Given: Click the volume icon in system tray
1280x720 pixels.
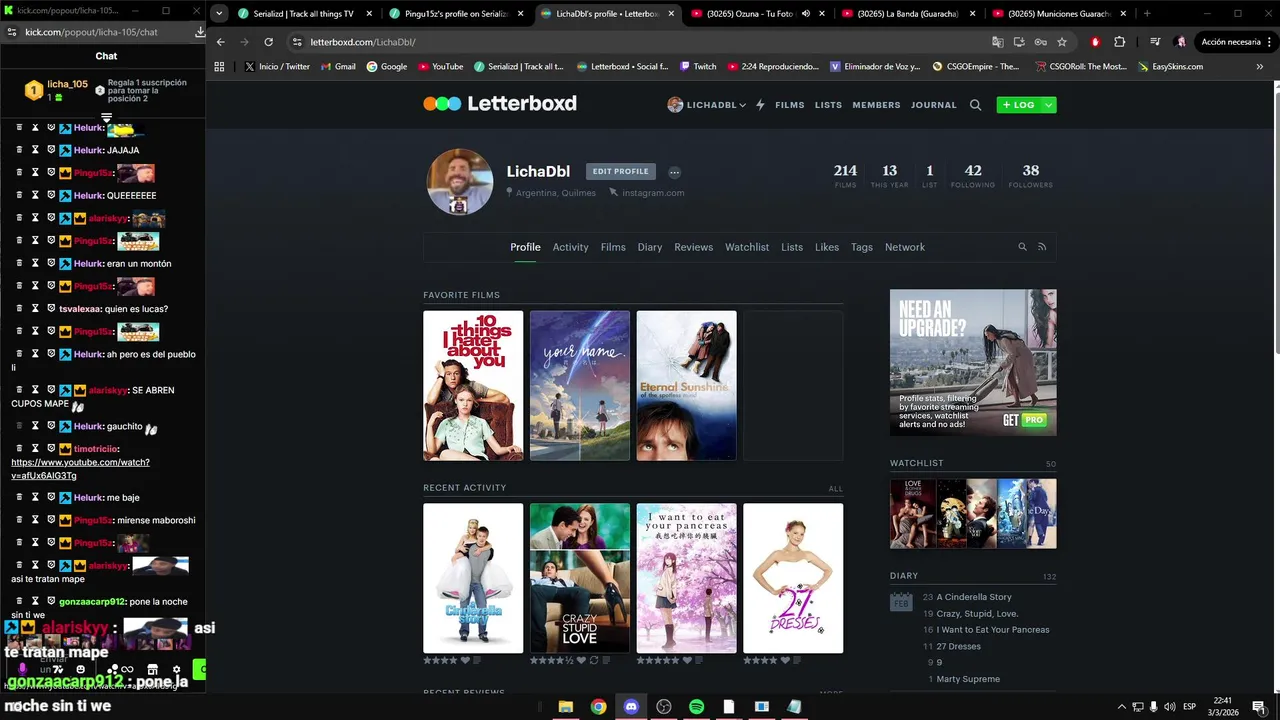Looking at the screenshot, I should pos(1169,707).
